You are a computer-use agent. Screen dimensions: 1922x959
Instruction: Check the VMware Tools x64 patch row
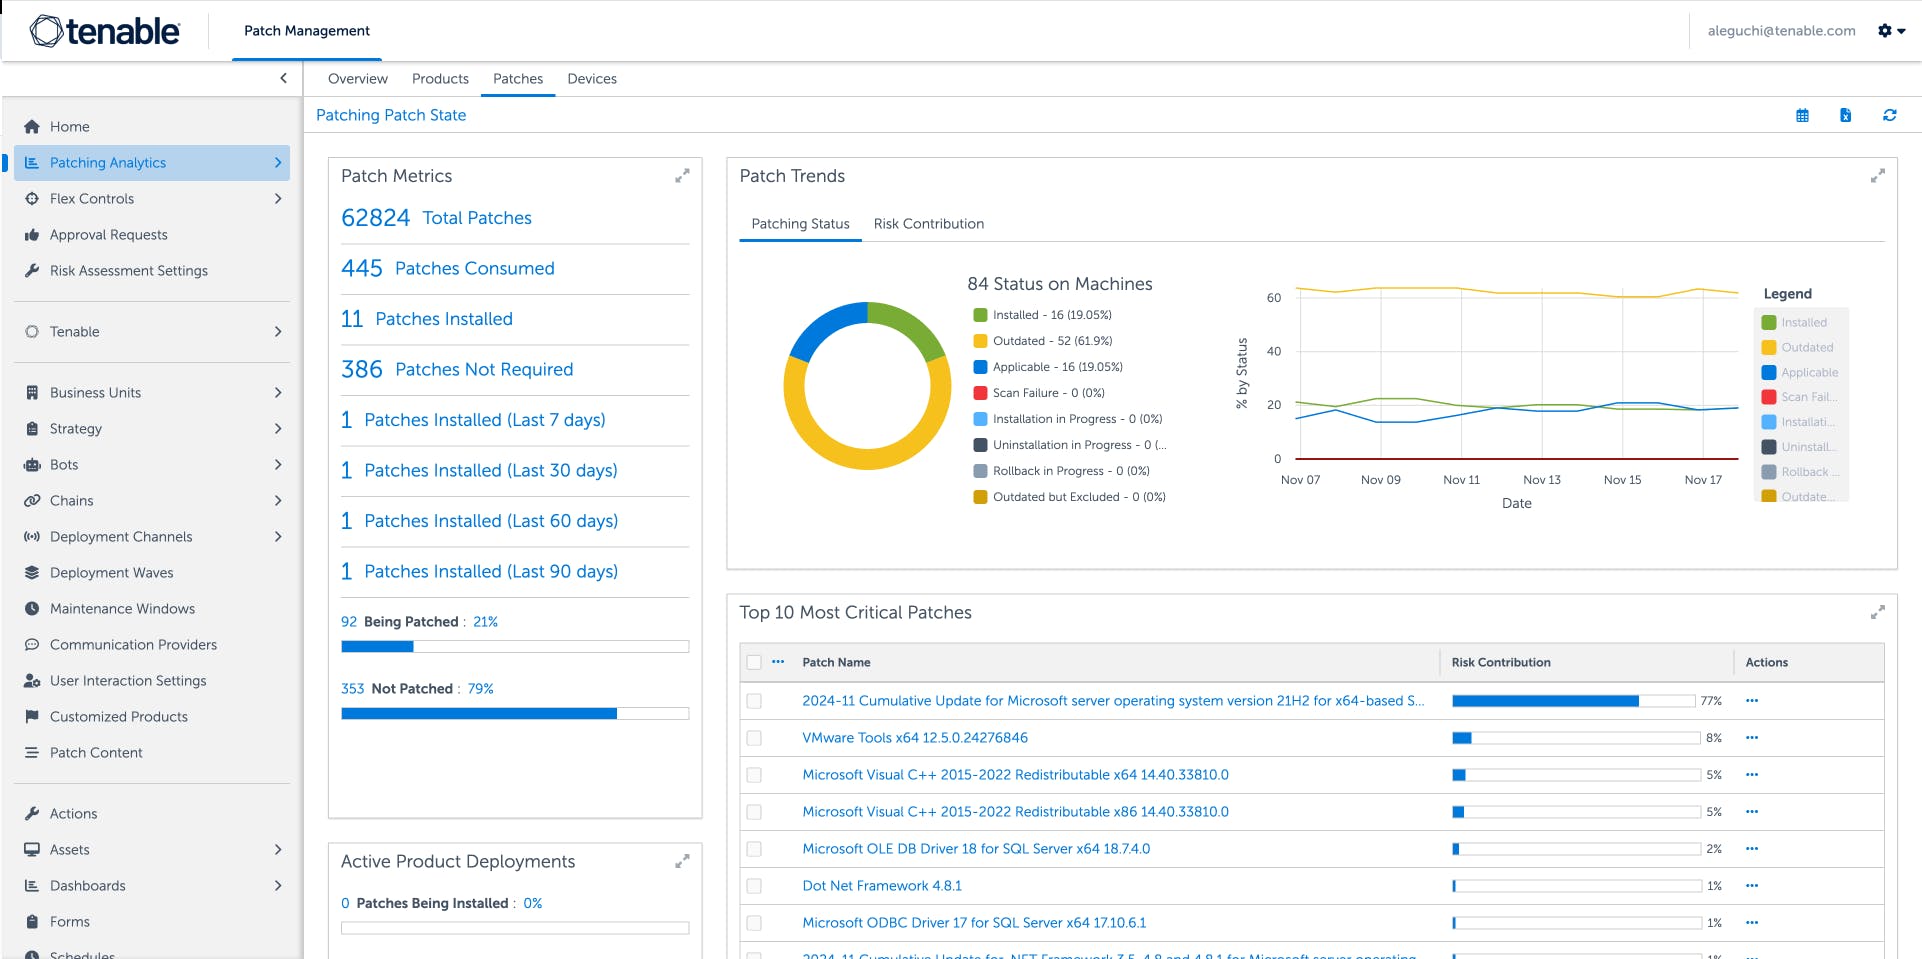(x=755, y=738)
